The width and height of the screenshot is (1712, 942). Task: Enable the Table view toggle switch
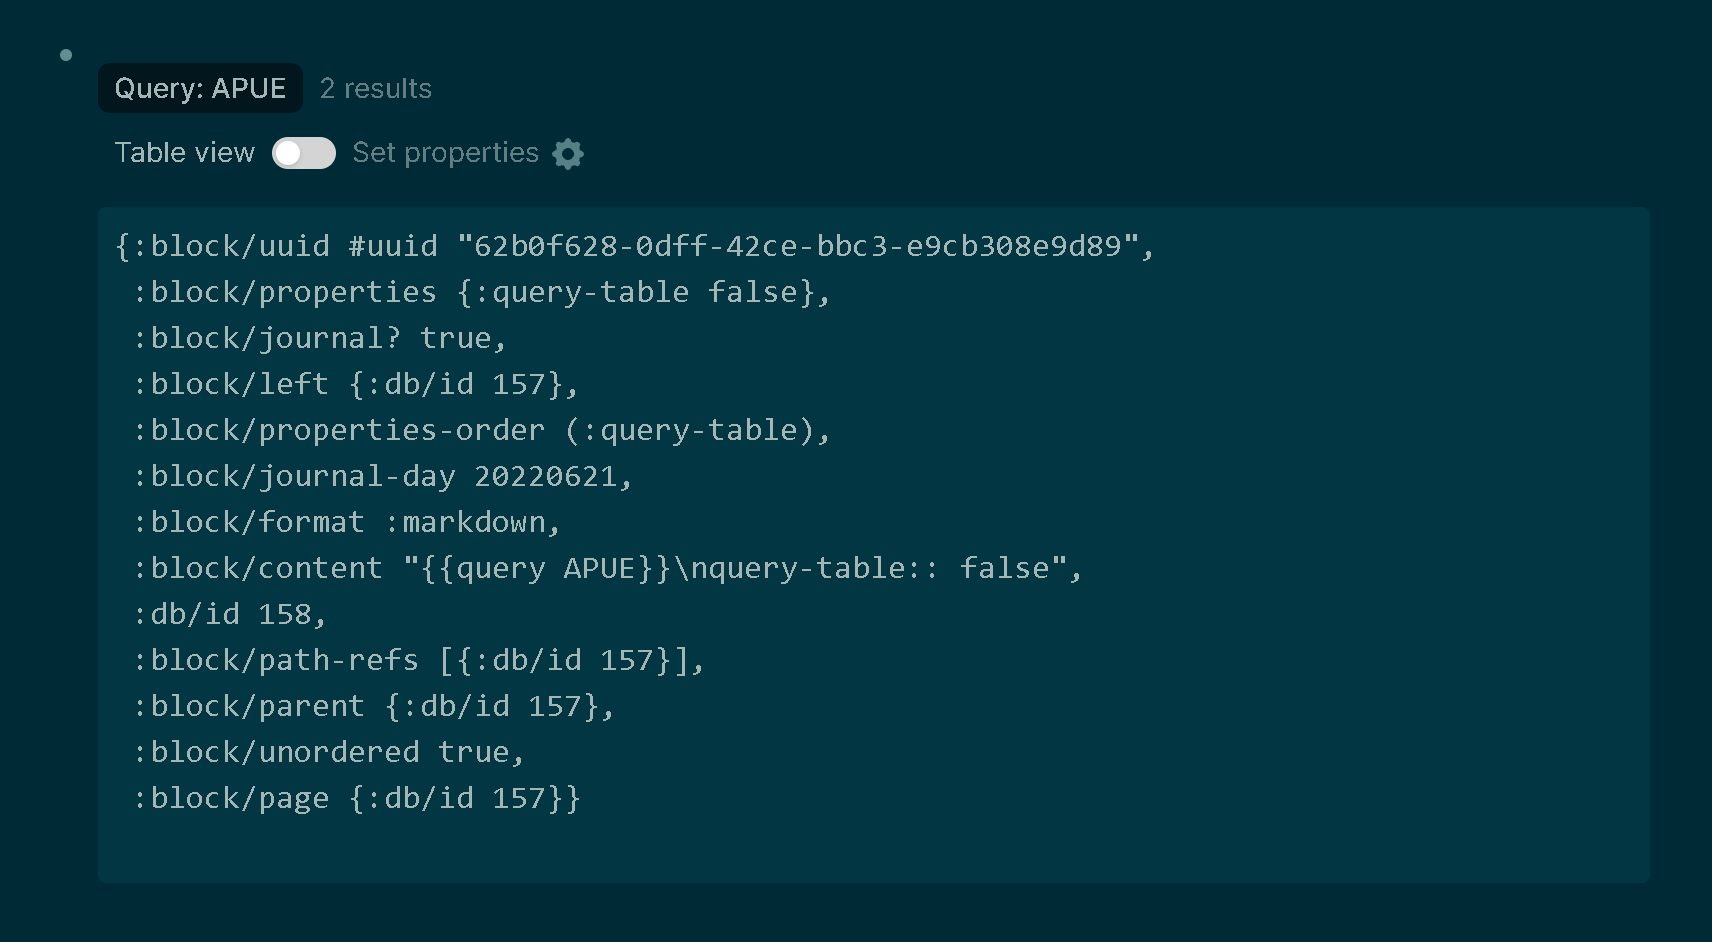[x=304, y=152]
